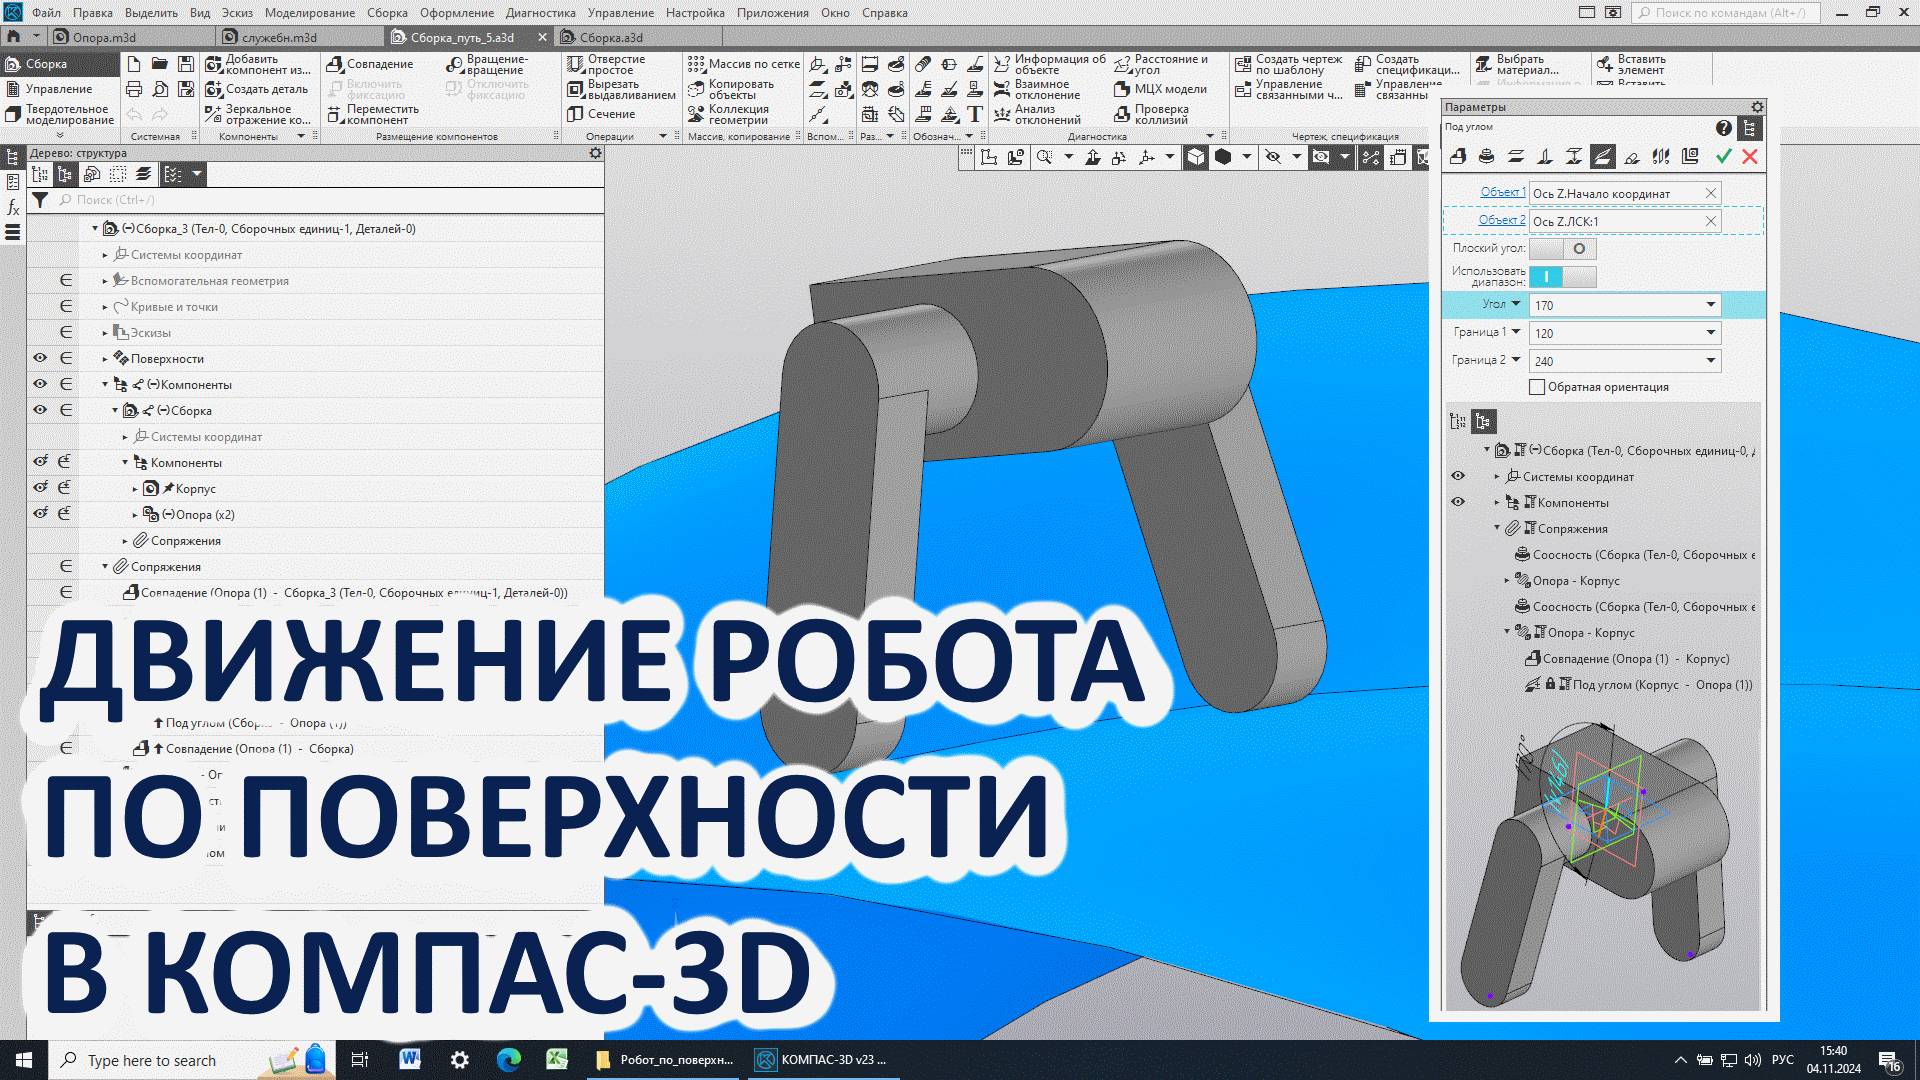Toggle visibility of Системы координат in Parameters tree

coord(1458,476)
